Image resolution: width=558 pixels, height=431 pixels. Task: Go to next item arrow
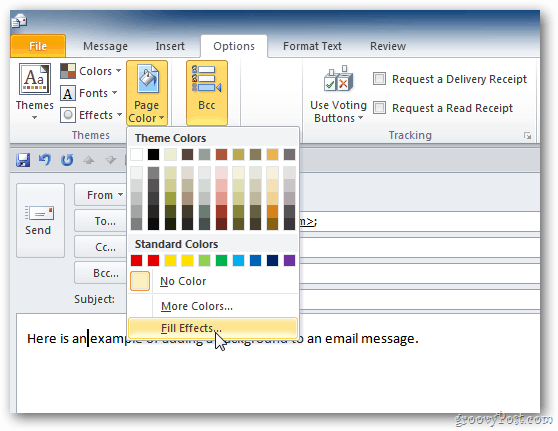[111, 160]
